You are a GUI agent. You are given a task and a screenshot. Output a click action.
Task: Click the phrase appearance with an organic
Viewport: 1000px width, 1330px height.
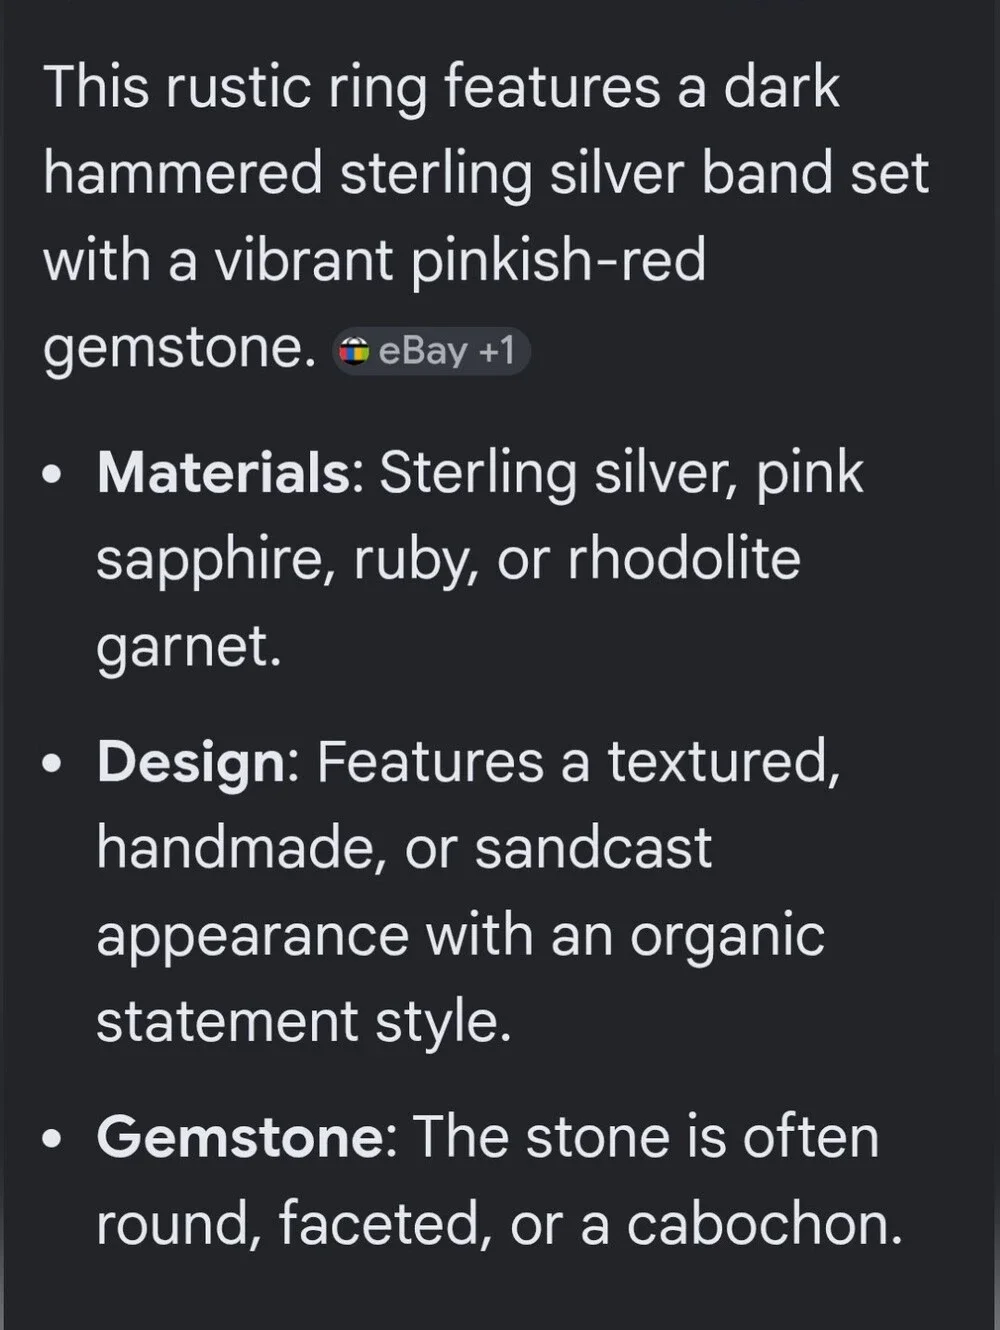460,937
